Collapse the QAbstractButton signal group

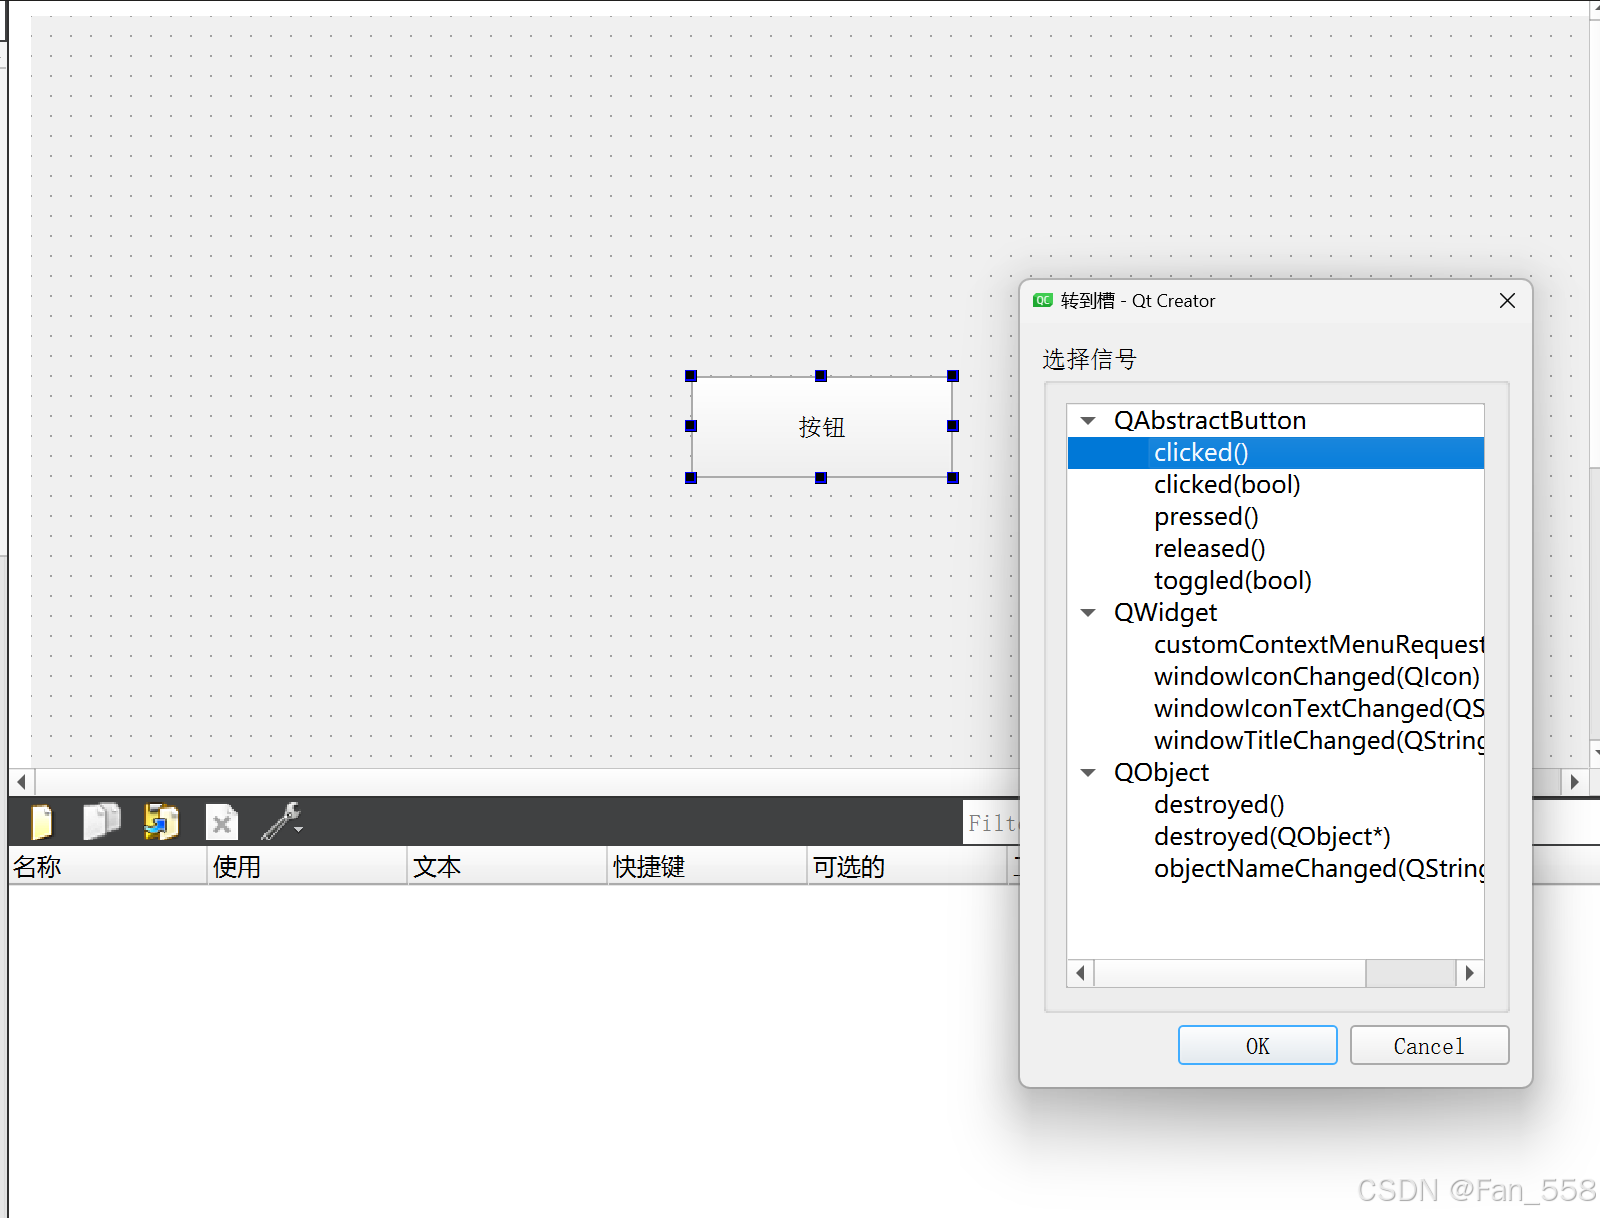[1088, 421]
